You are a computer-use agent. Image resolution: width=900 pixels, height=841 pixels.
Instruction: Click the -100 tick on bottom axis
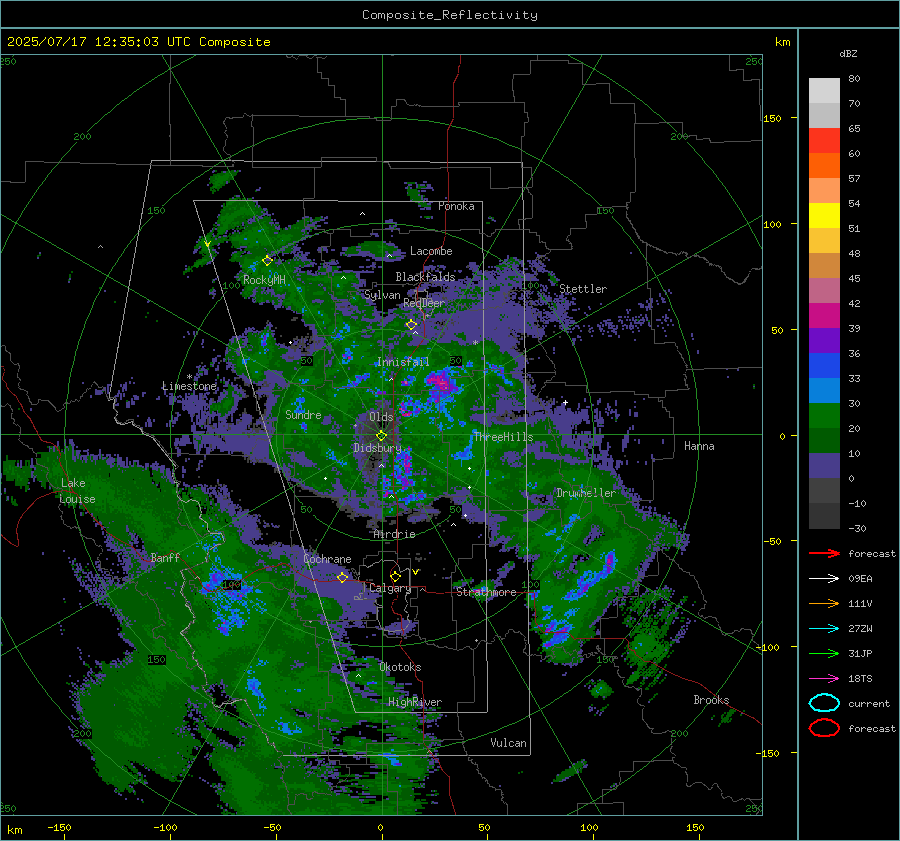click(x=165, y=827)
